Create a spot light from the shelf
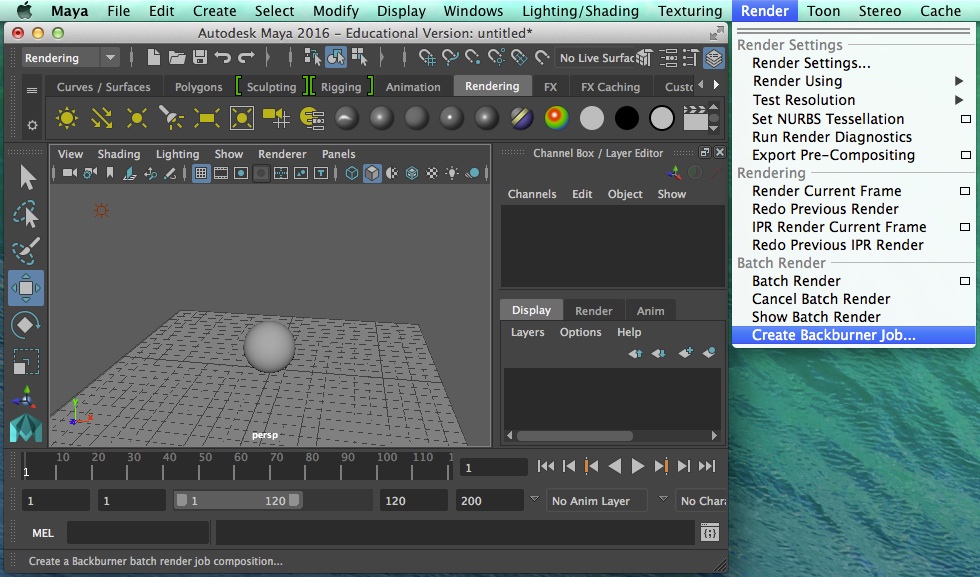This screenshot has width=980, height=577. point(171,118)
